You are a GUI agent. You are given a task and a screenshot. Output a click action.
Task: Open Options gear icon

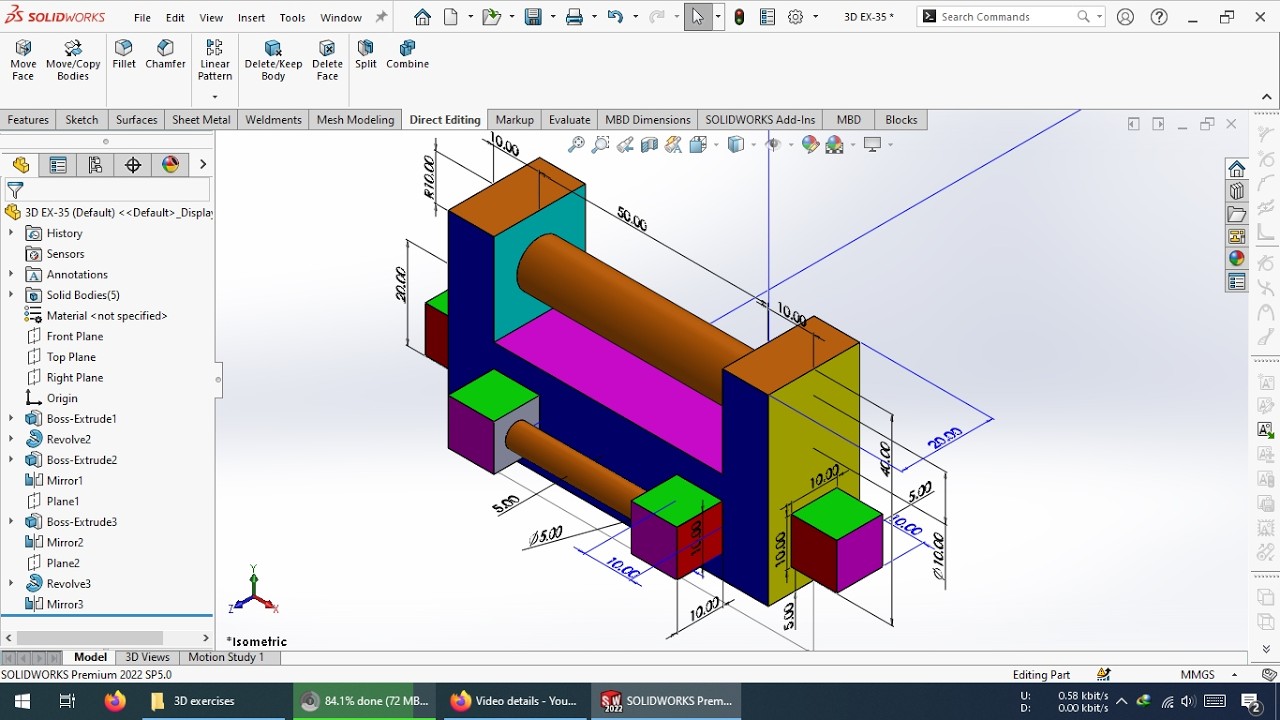pos(796,17)
